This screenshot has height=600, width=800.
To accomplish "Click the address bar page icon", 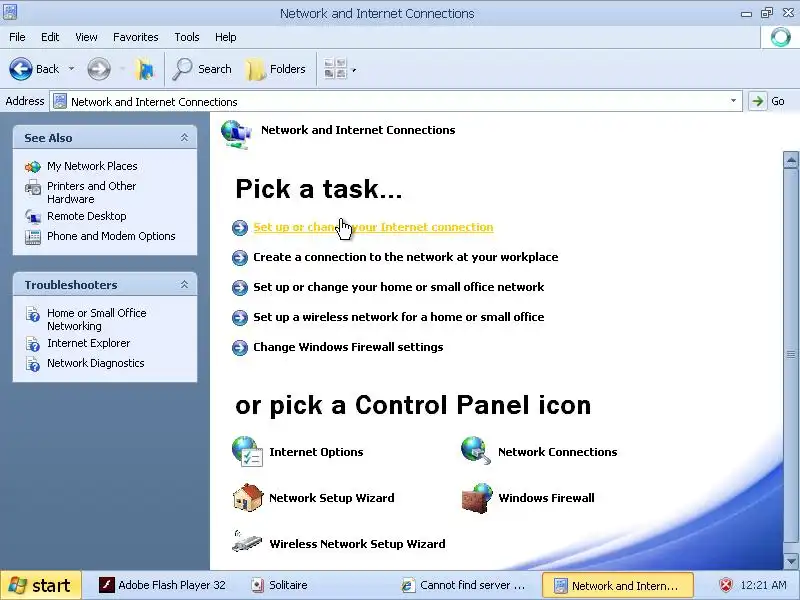I will [60, 102].
